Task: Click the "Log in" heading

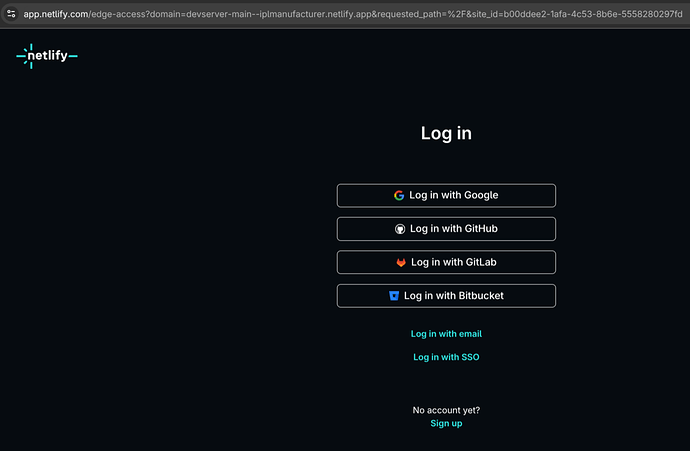Action: point(446,133)
